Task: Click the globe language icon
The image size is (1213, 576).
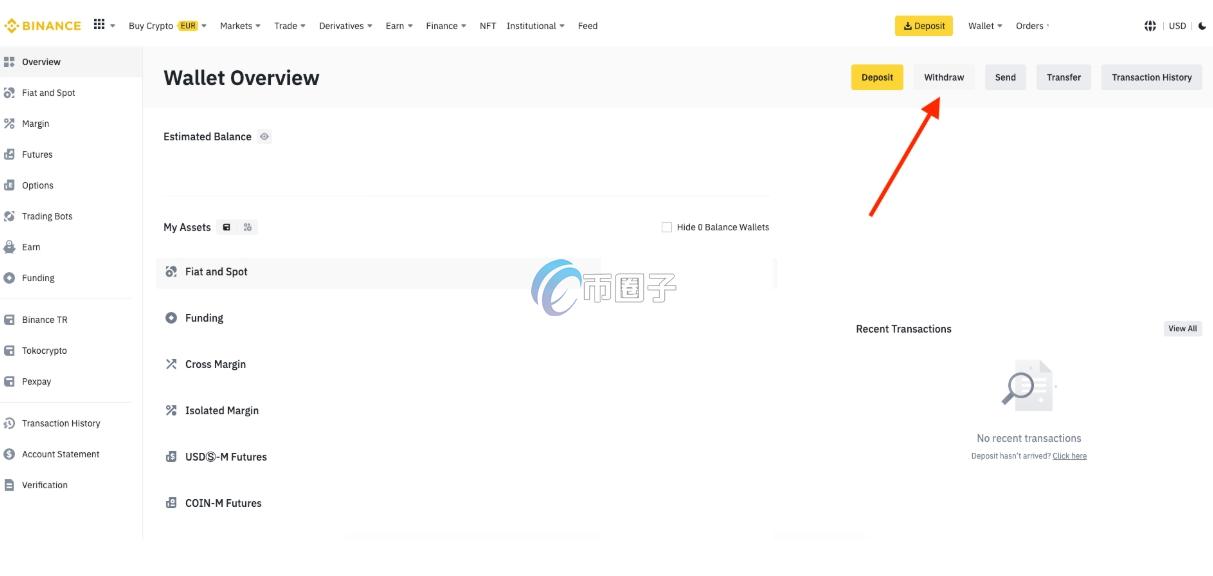Action: [1150, 26]
